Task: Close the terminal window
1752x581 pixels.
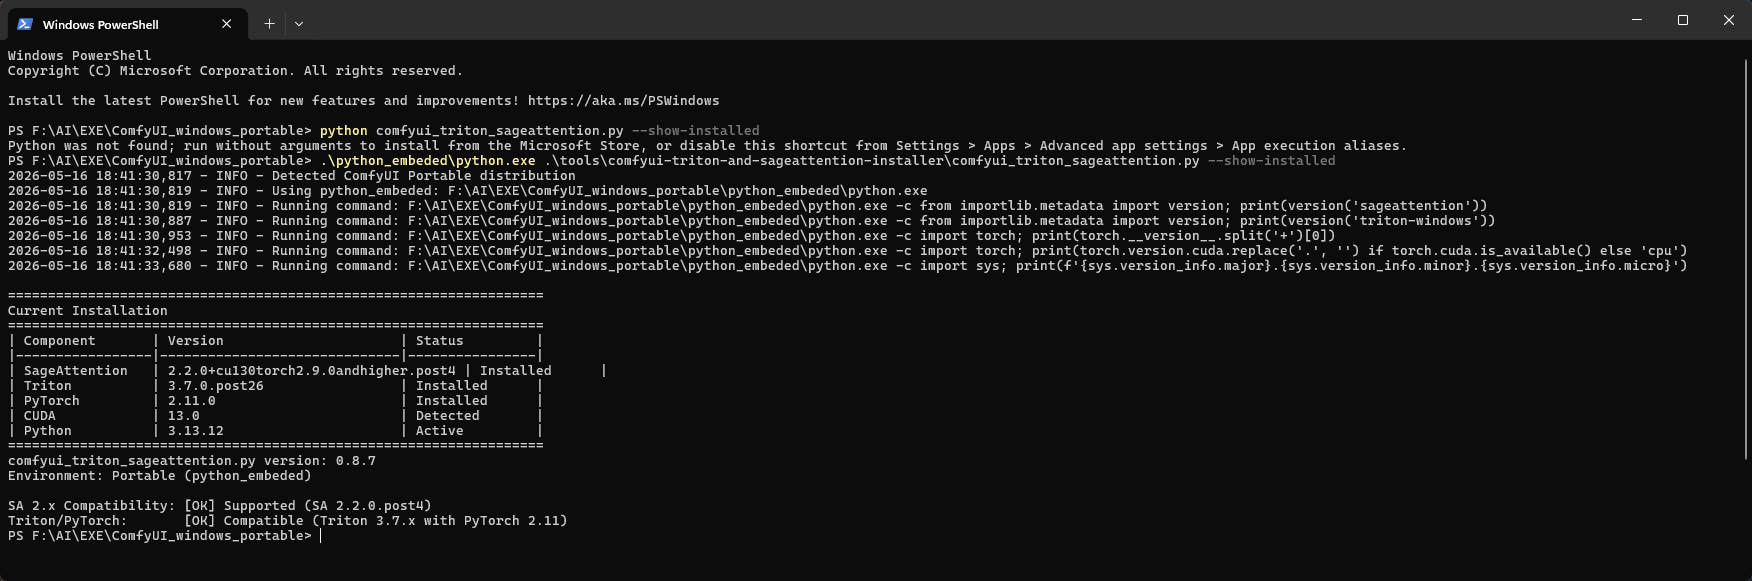Action: pos(1728,20)
